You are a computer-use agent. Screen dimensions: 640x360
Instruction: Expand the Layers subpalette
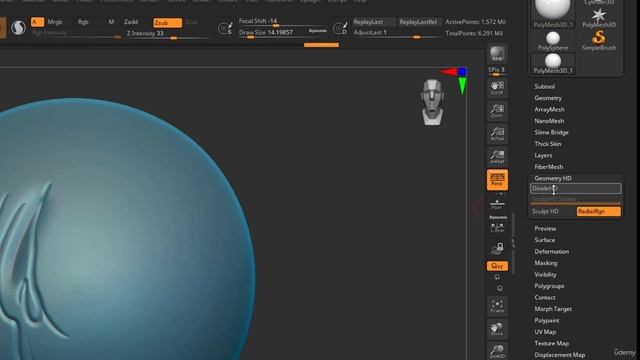pos(543,156)
